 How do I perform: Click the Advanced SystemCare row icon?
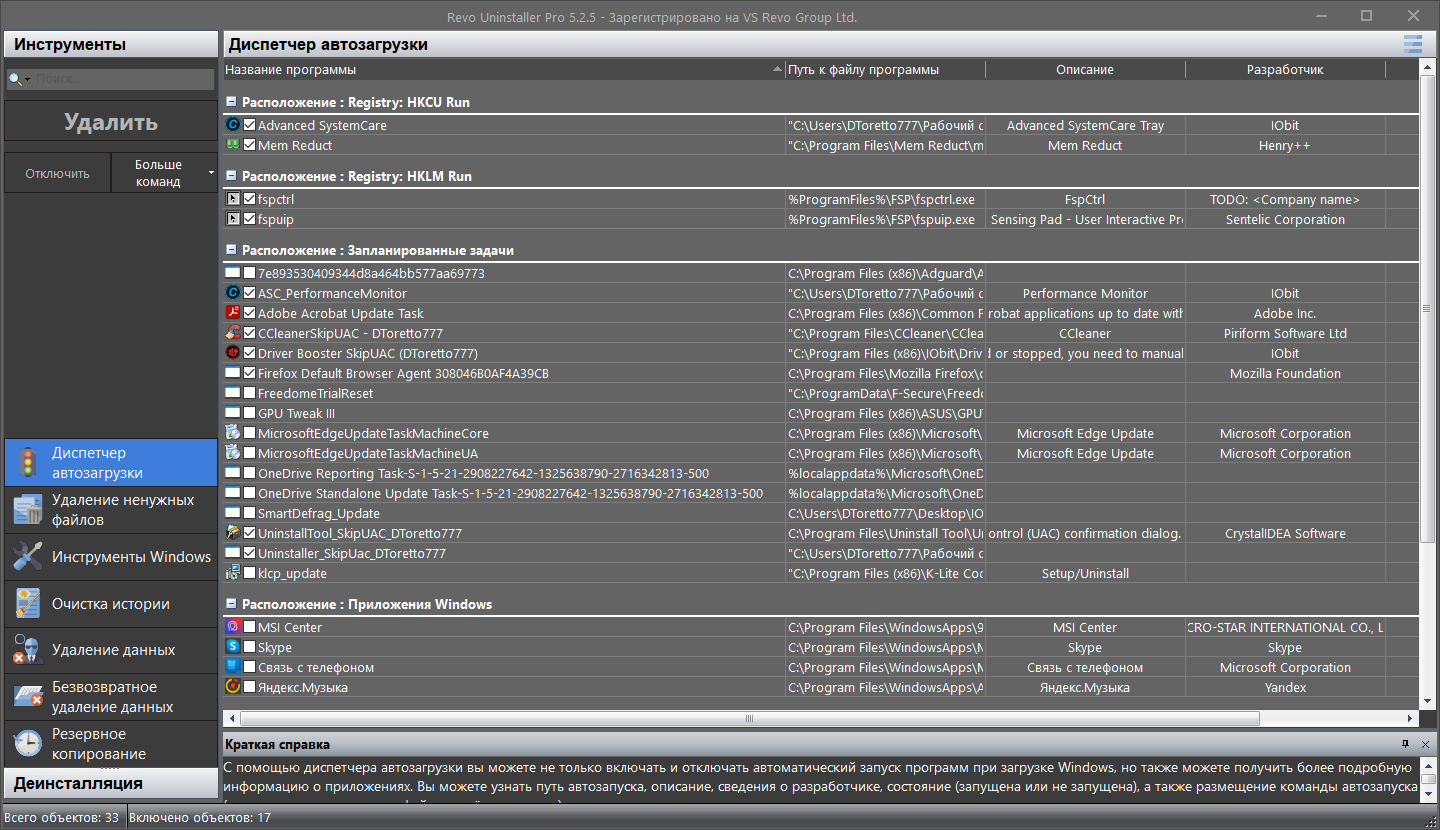[233, 125]
